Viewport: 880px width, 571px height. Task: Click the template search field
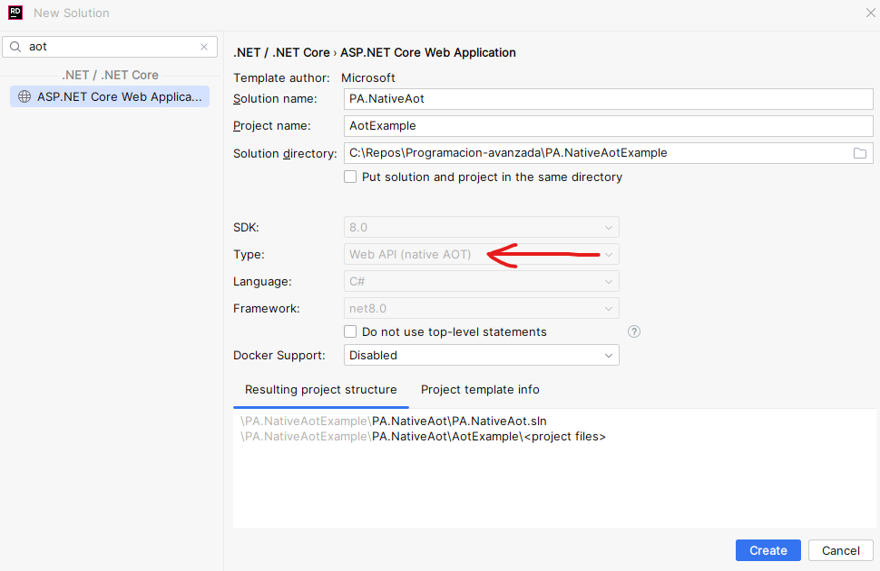(x=110, y=47)
